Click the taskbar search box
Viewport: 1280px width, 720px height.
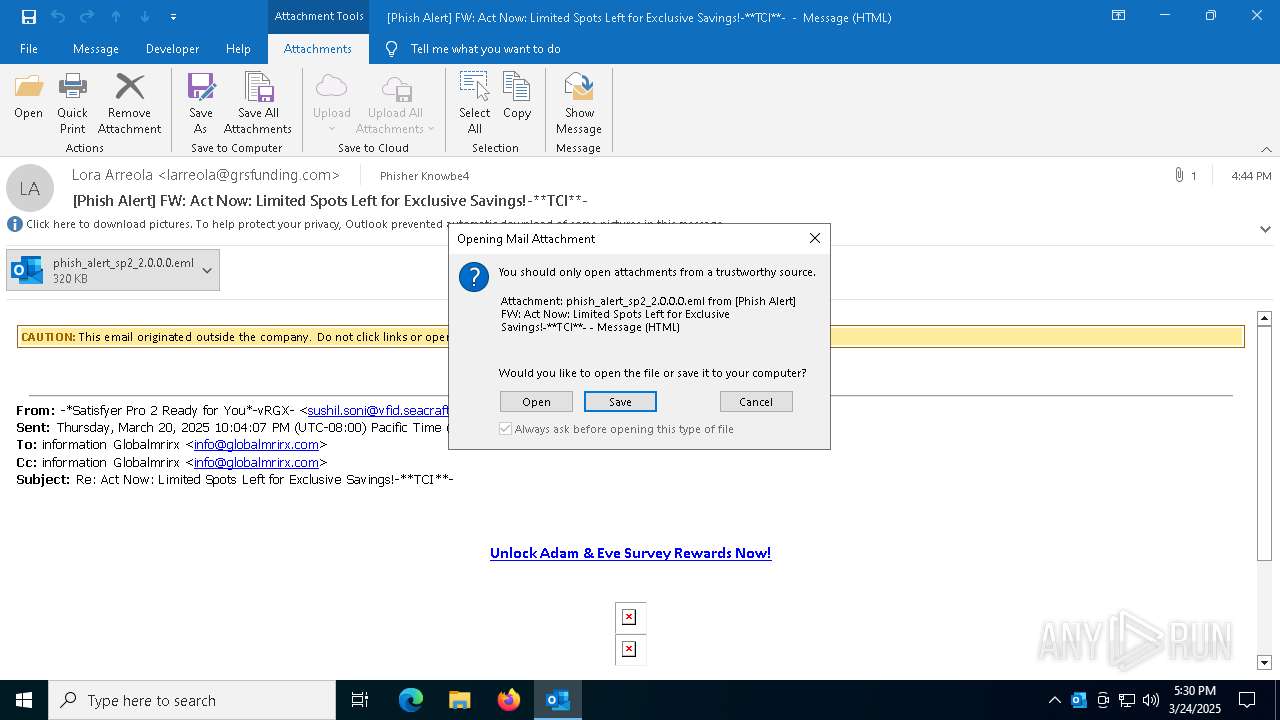click(x=192, y=700)
